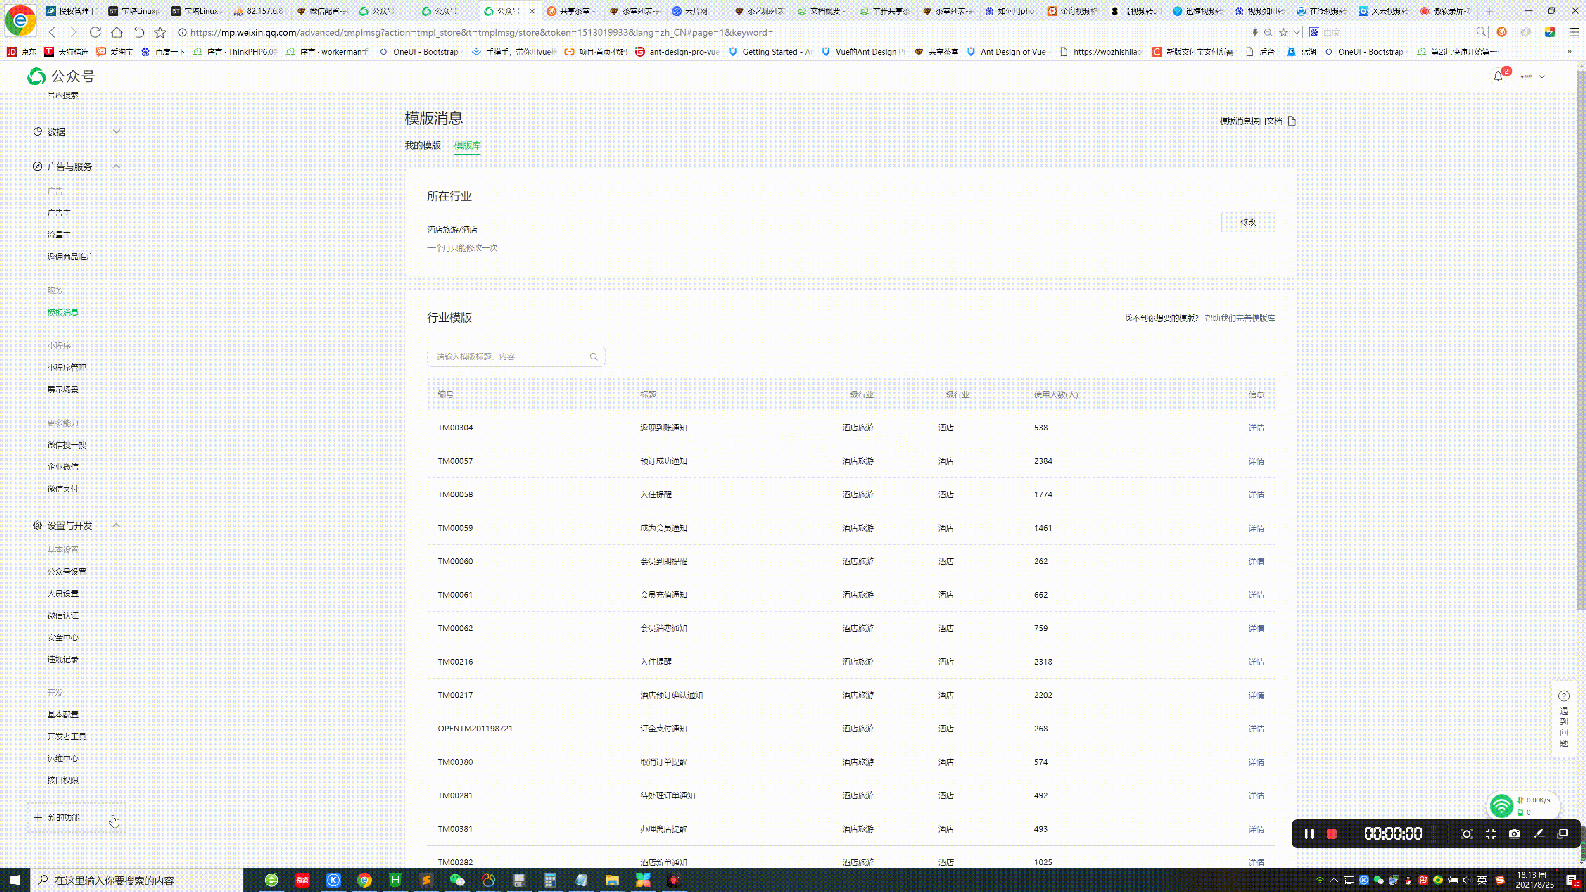Screen dimensions: 1586x892
Task: Click the recorder pen annotation icon
Action: point(1538,834)
